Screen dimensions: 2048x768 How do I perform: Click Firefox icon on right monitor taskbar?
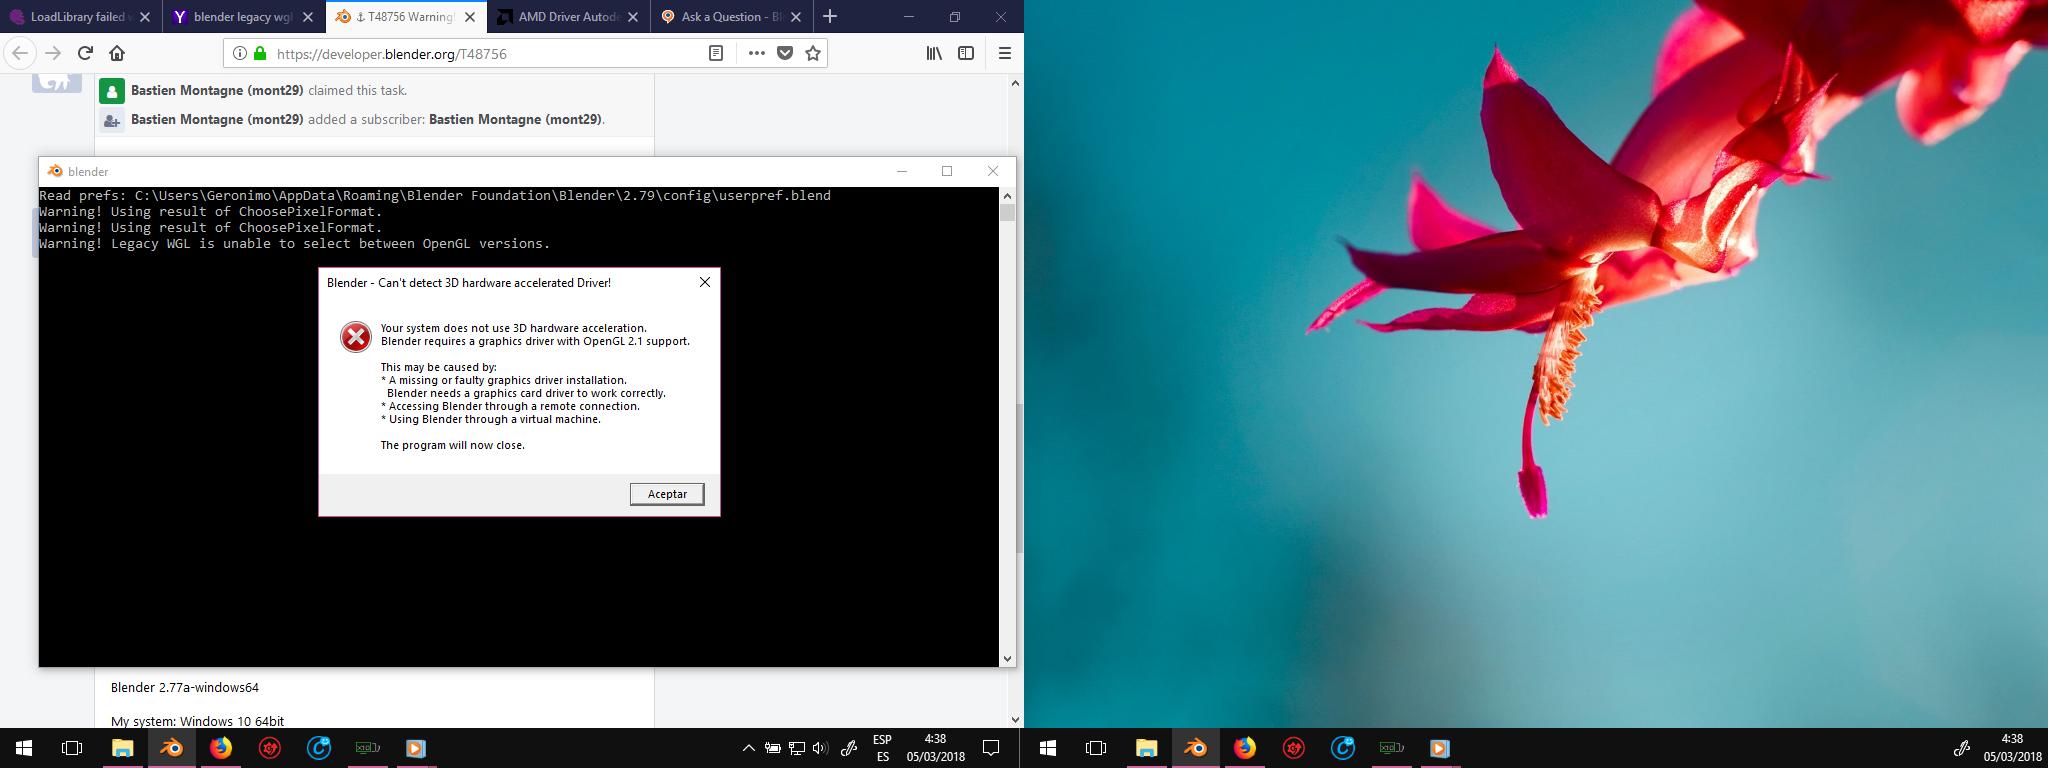pos(1244,748)
